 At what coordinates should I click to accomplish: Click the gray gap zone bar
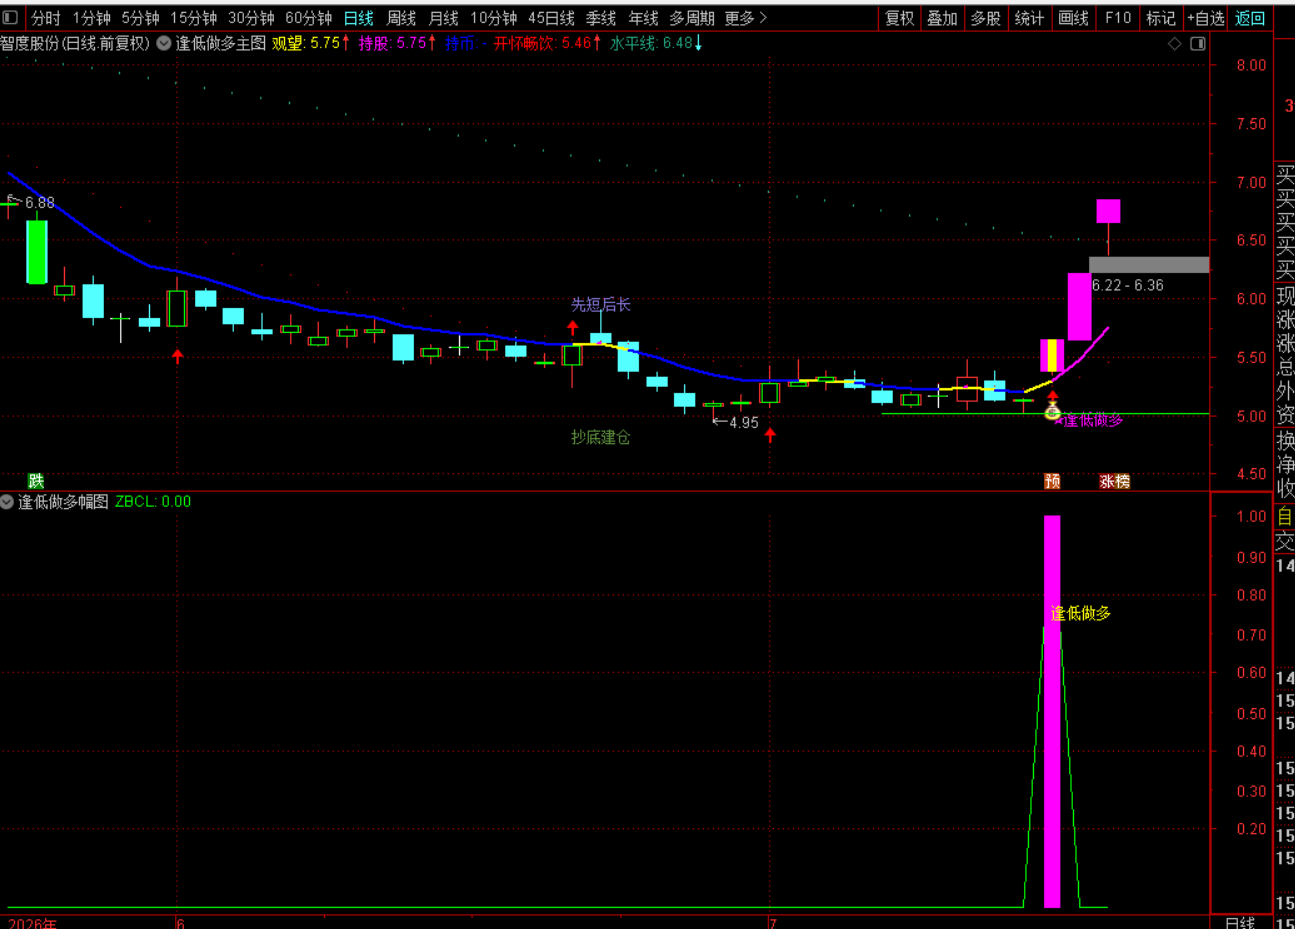[1149, 265]
